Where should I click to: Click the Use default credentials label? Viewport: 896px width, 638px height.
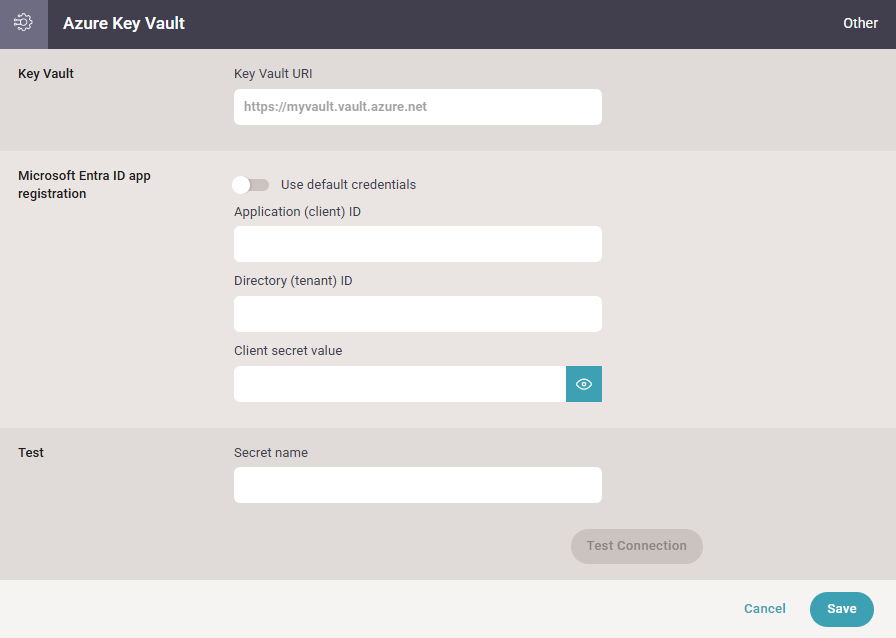click(349, 185)
